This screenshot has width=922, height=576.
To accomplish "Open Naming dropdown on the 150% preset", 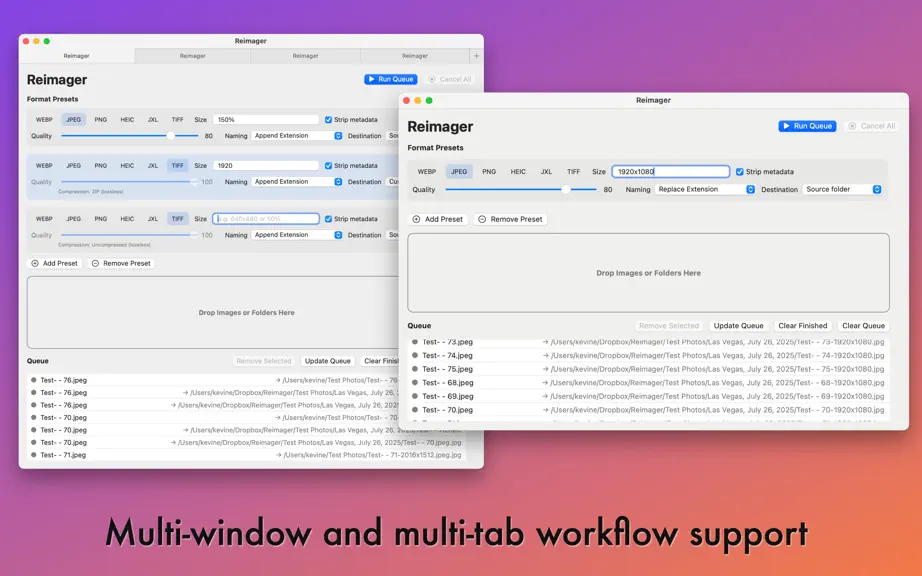I will [297, 136].
